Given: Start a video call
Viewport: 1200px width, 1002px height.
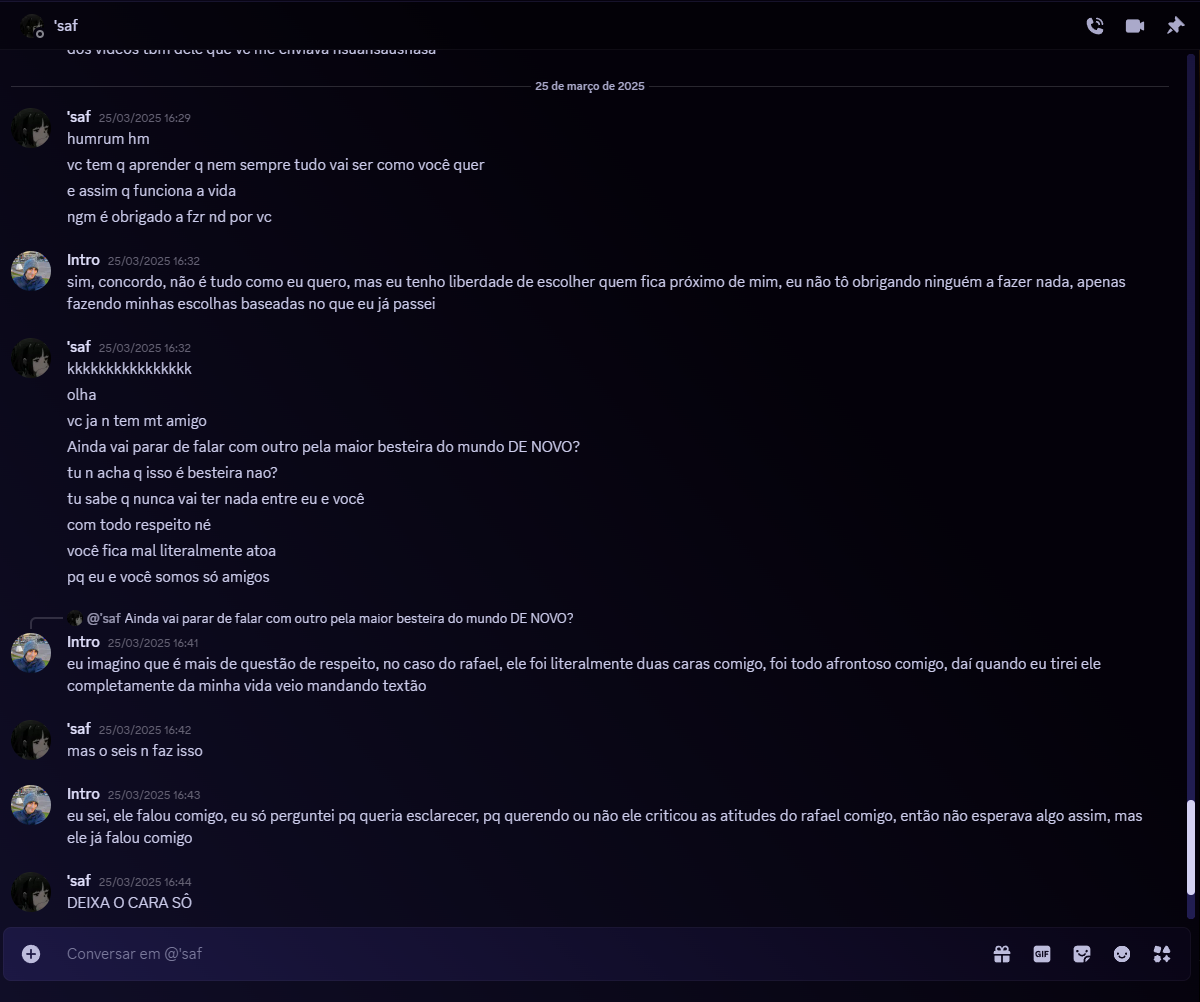Looking at the screenshot, I should (1135, 26).
